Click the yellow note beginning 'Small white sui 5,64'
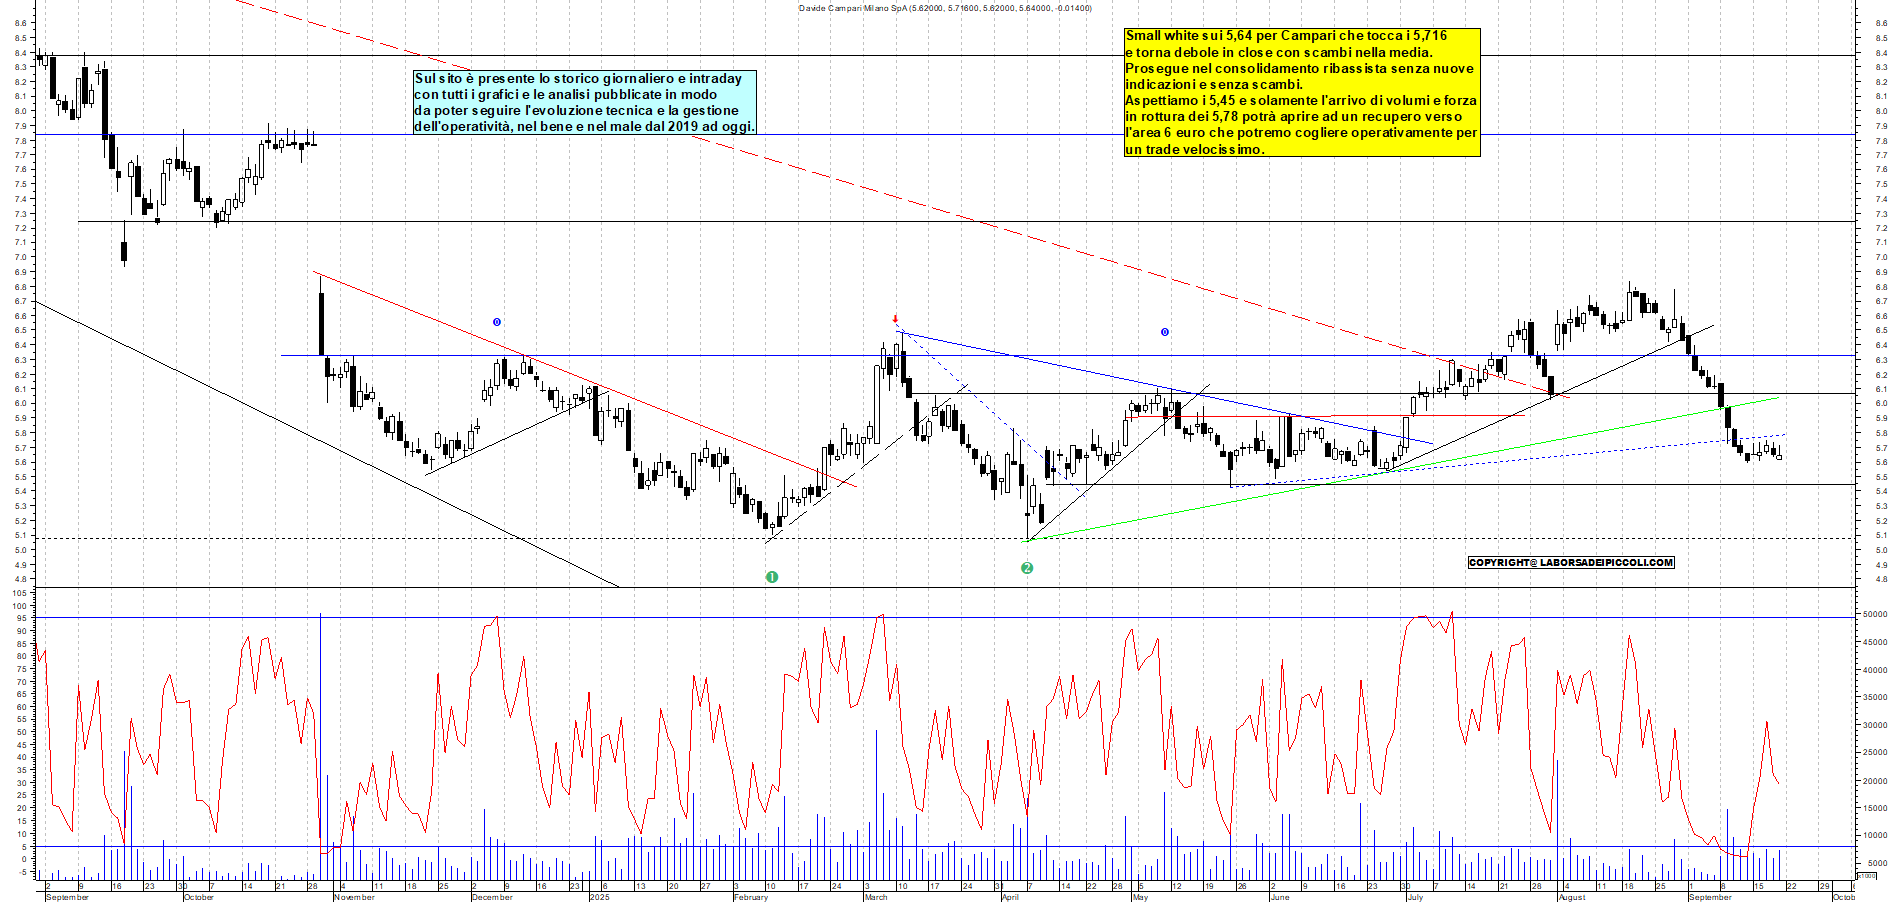The image size is (1890, 902). coord(1302,92)
